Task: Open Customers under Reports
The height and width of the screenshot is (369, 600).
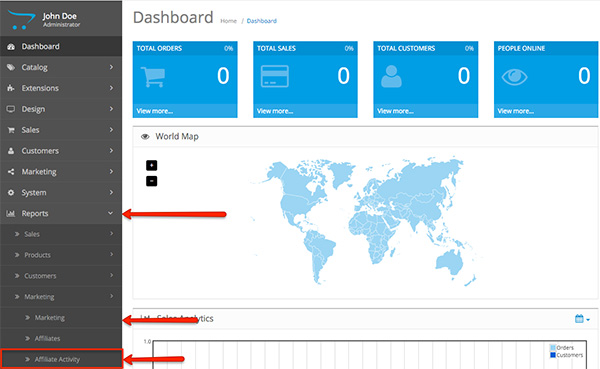Action: pyautogui.click(x=61, y=276)
